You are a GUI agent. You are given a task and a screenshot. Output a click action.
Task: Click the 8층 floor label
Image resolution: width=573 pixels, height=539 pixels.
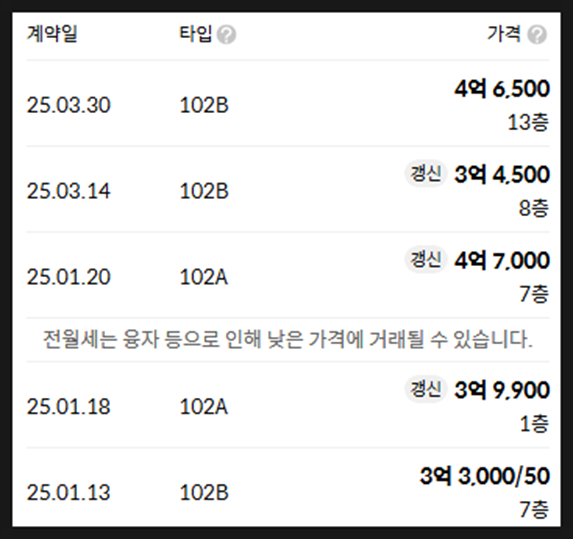tap(534, 208)
